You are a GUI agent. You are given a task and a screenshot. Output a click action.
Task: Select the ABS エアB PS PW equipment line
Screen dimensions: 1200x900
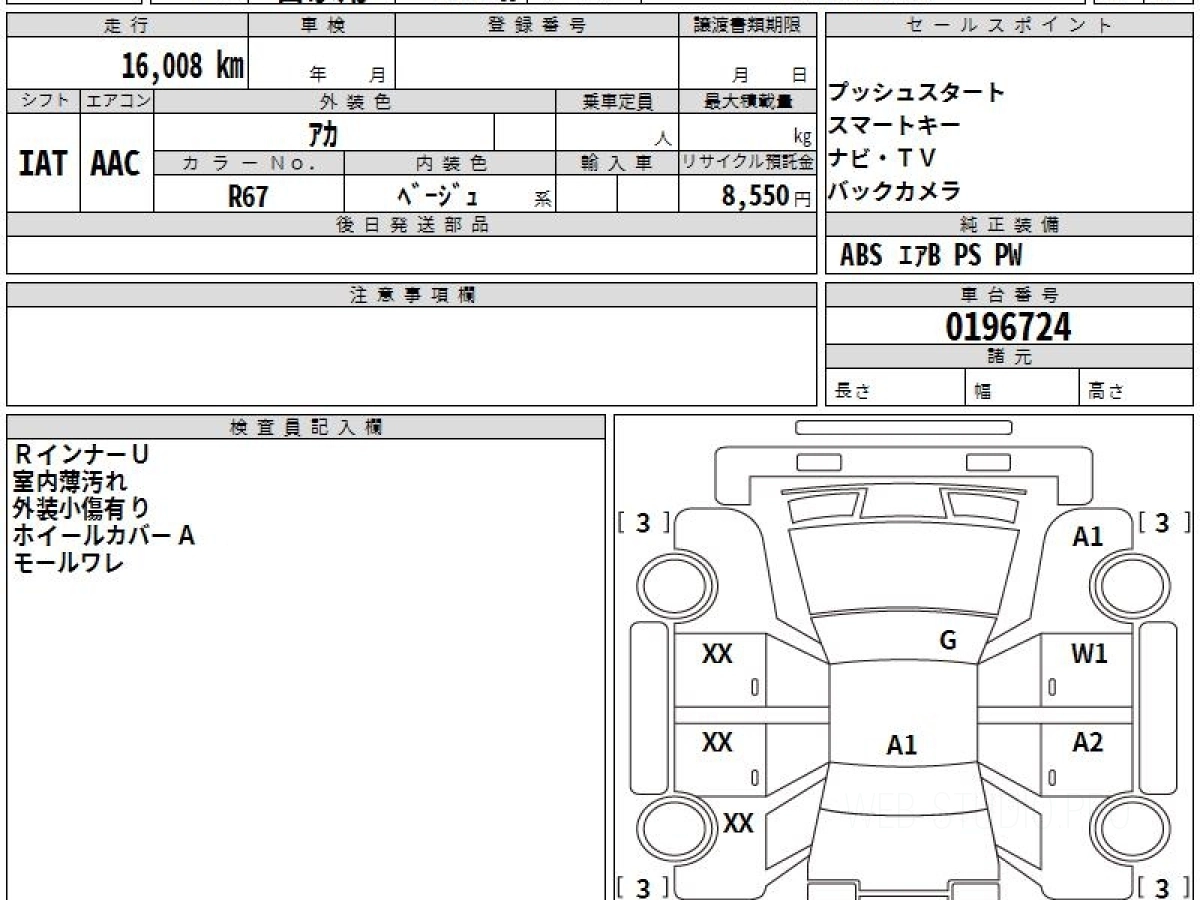(931, 257)
